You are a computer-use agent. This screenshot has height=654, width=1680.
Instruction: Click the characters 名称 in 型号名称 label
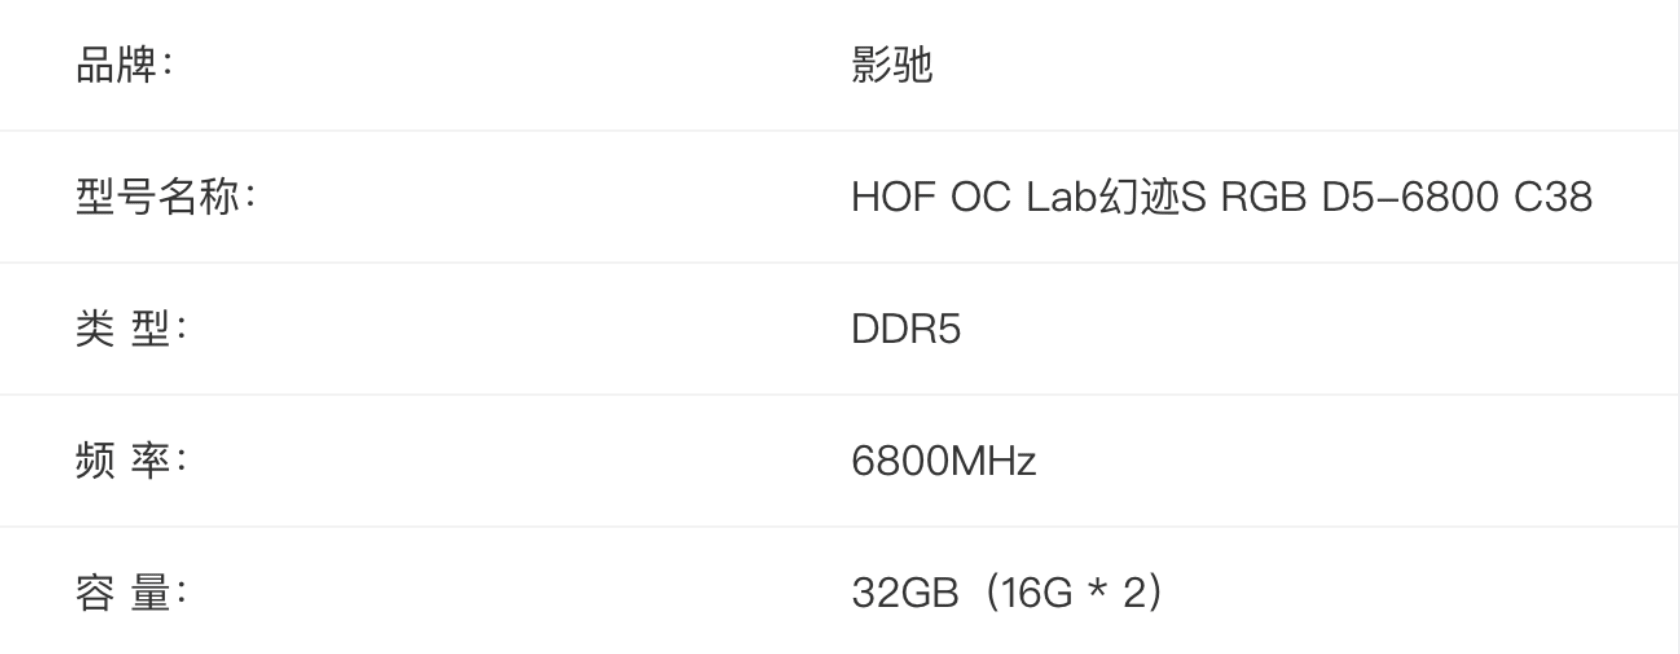coord(198,197)
